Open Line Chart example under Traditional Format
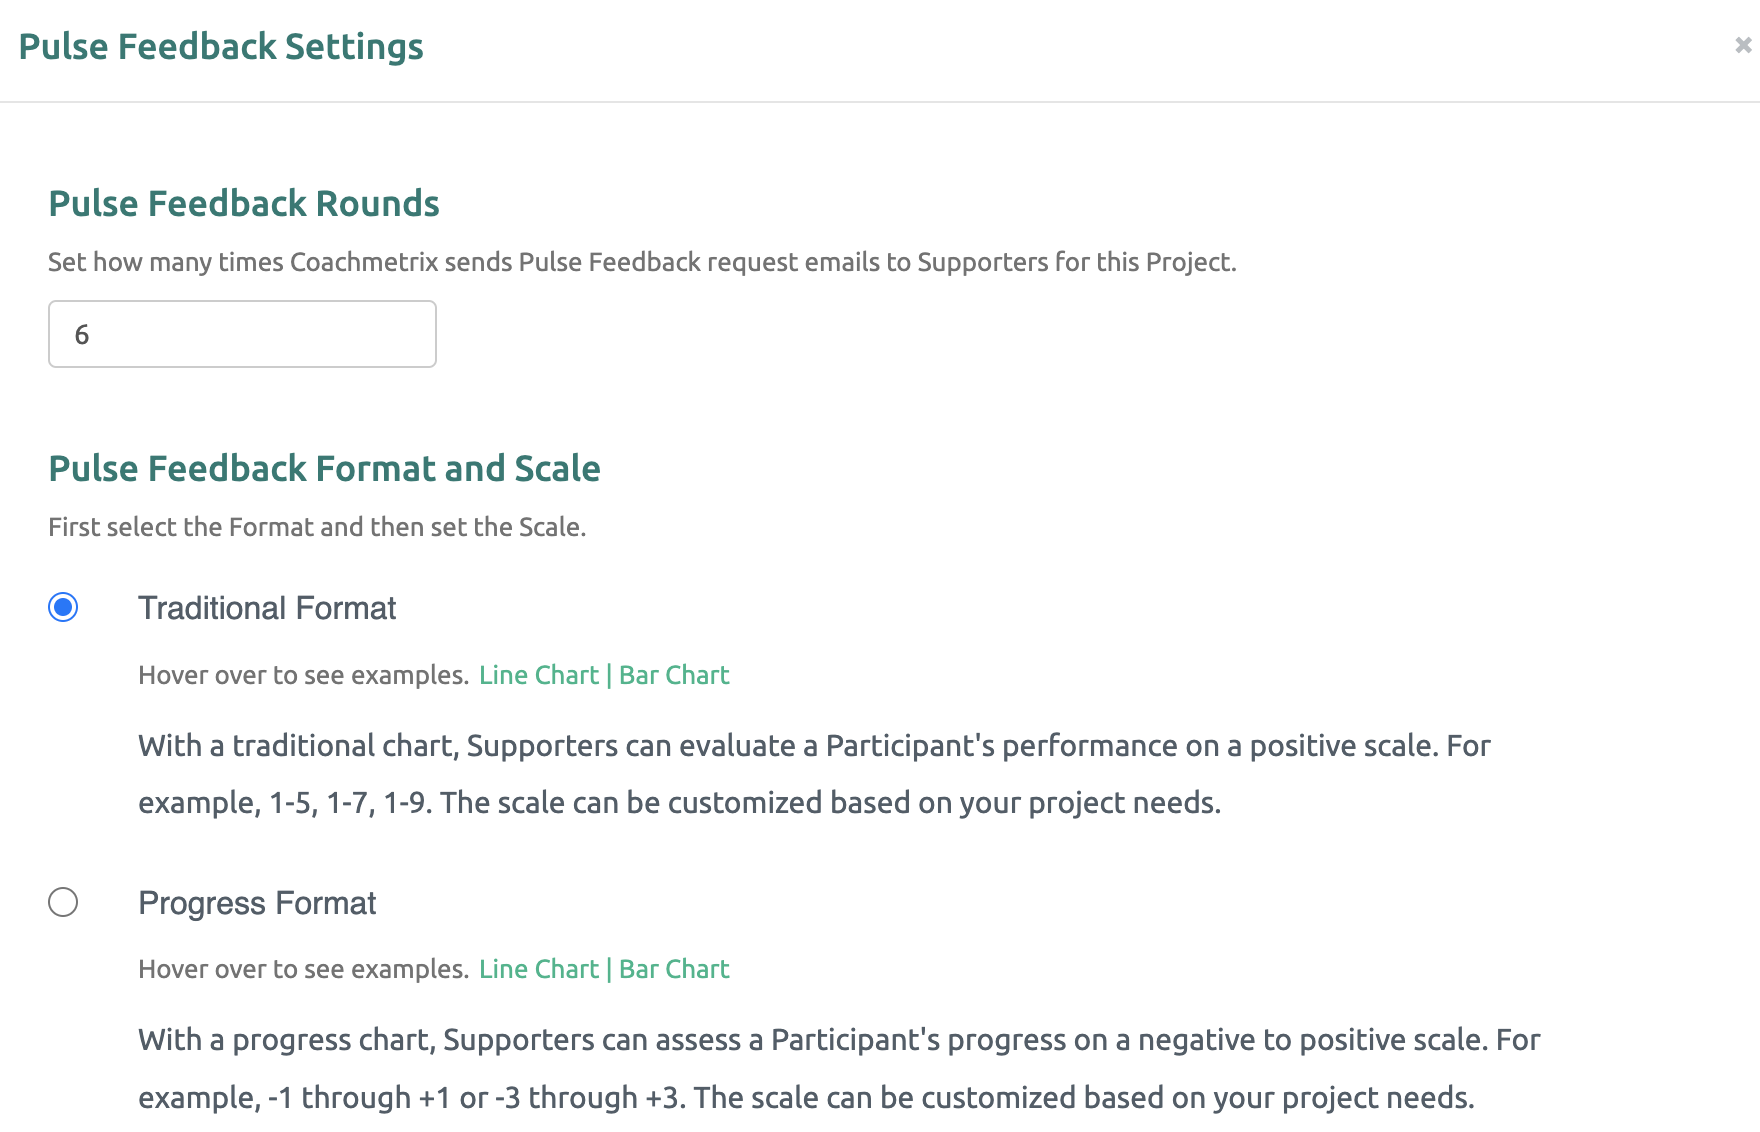The width and height of the screenshot is (1760, 1132). pyautogui.click(x=539, y=675)
